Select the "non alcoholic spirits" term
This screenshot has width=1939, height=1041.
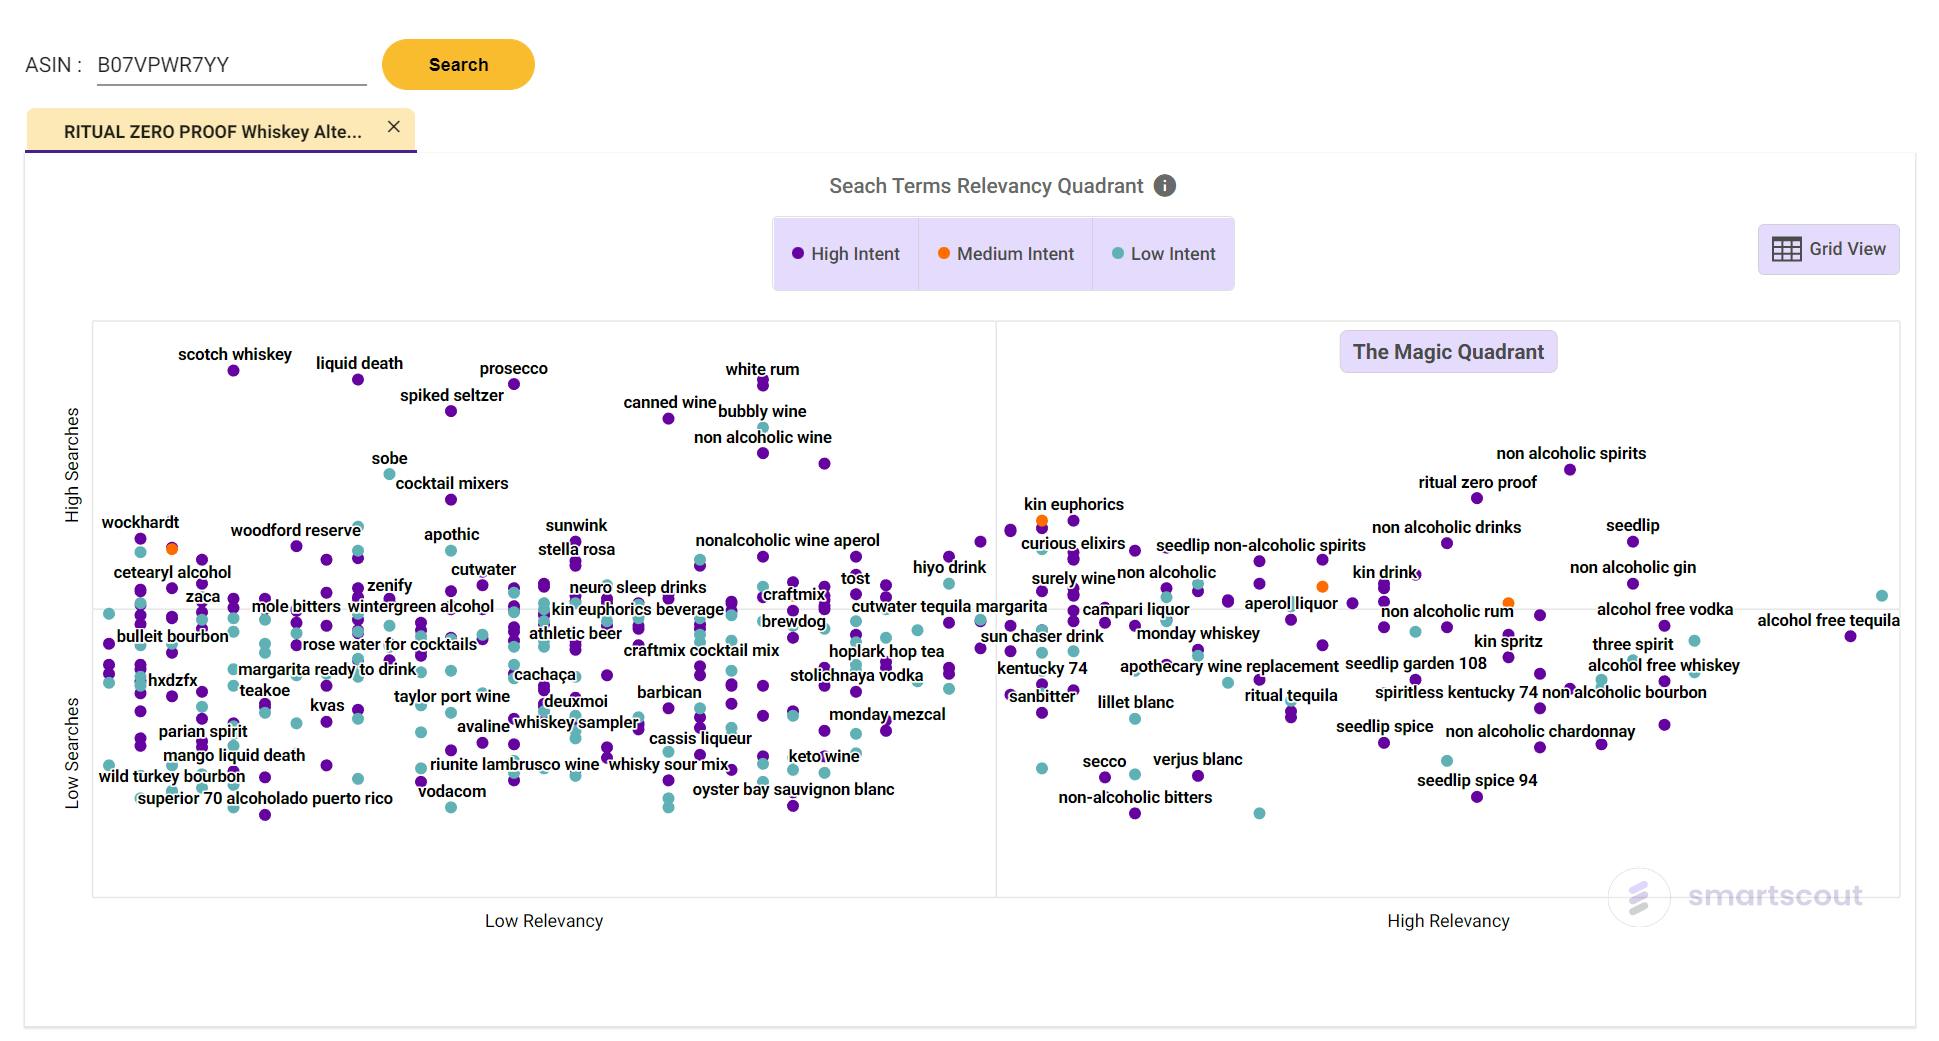coord(1571,453)
